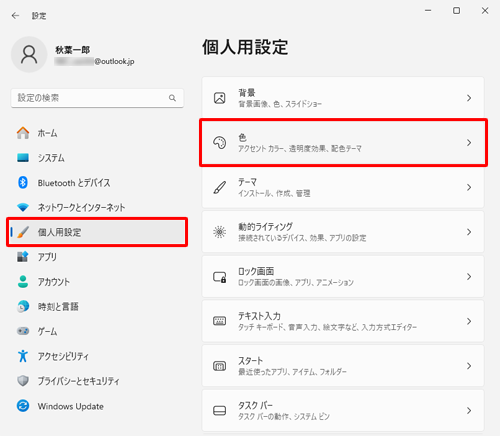The width and height of the screenshot is (500, 436).
Task: Maximize the 設定 window
Action: point(456,11)
